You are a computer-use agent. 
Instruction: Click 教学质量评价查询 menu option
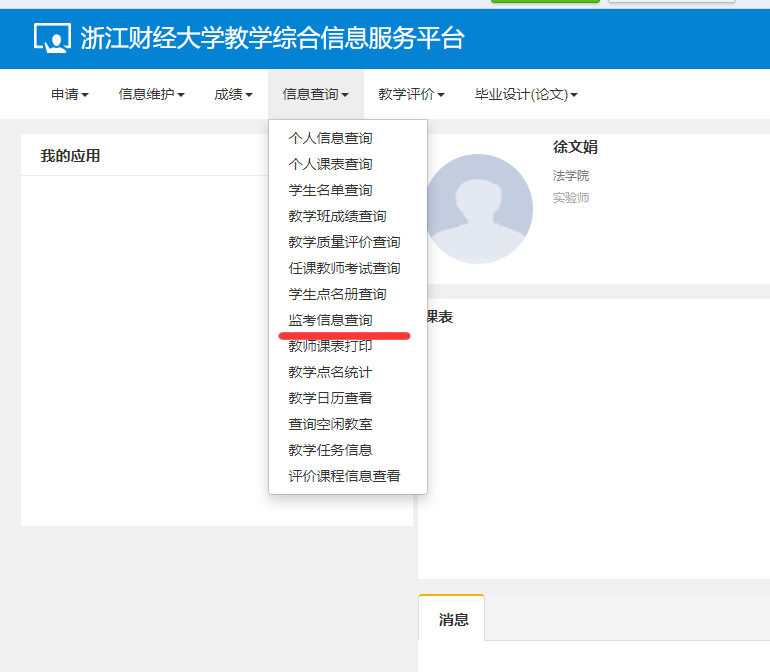point(344,242)
